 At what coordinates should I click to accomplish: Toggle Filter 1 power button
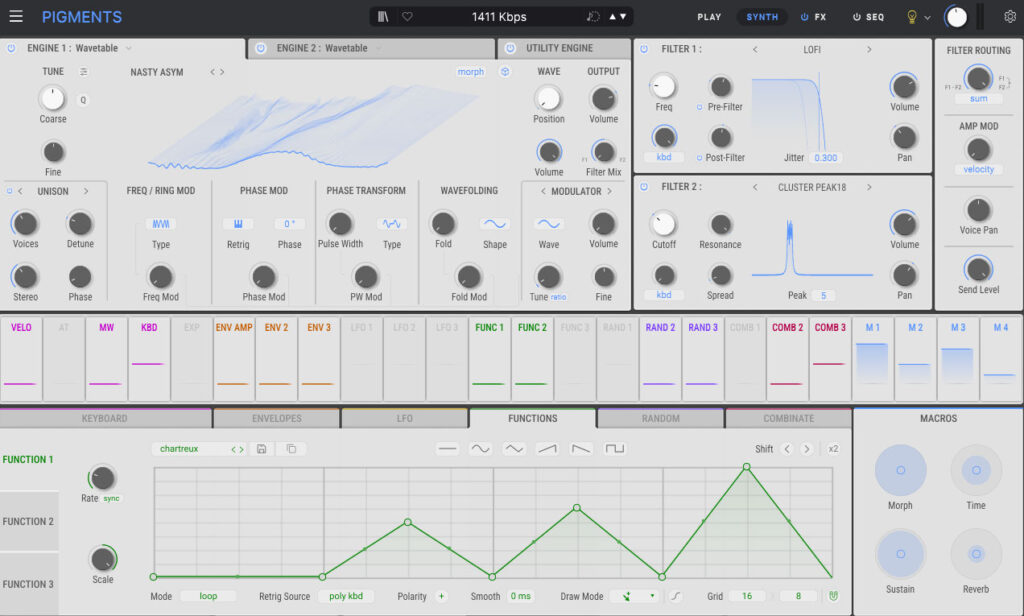tap(644, 49)
